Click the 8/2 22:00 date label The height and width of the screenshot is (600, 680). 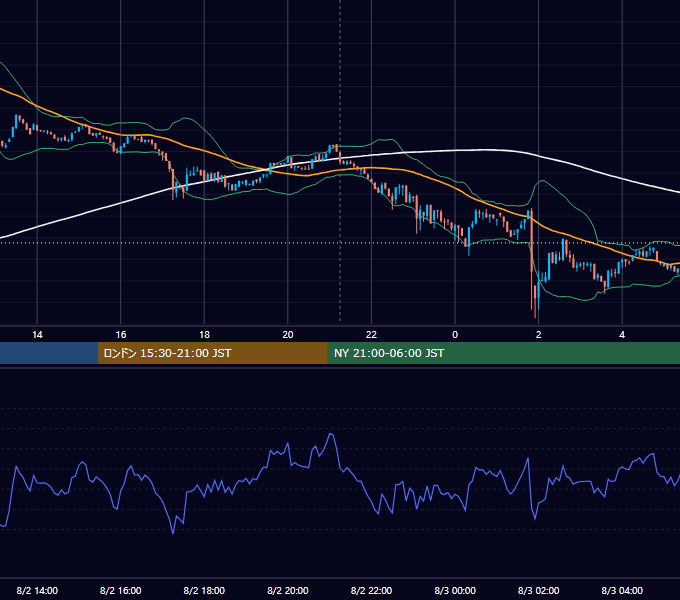[371, 590]
